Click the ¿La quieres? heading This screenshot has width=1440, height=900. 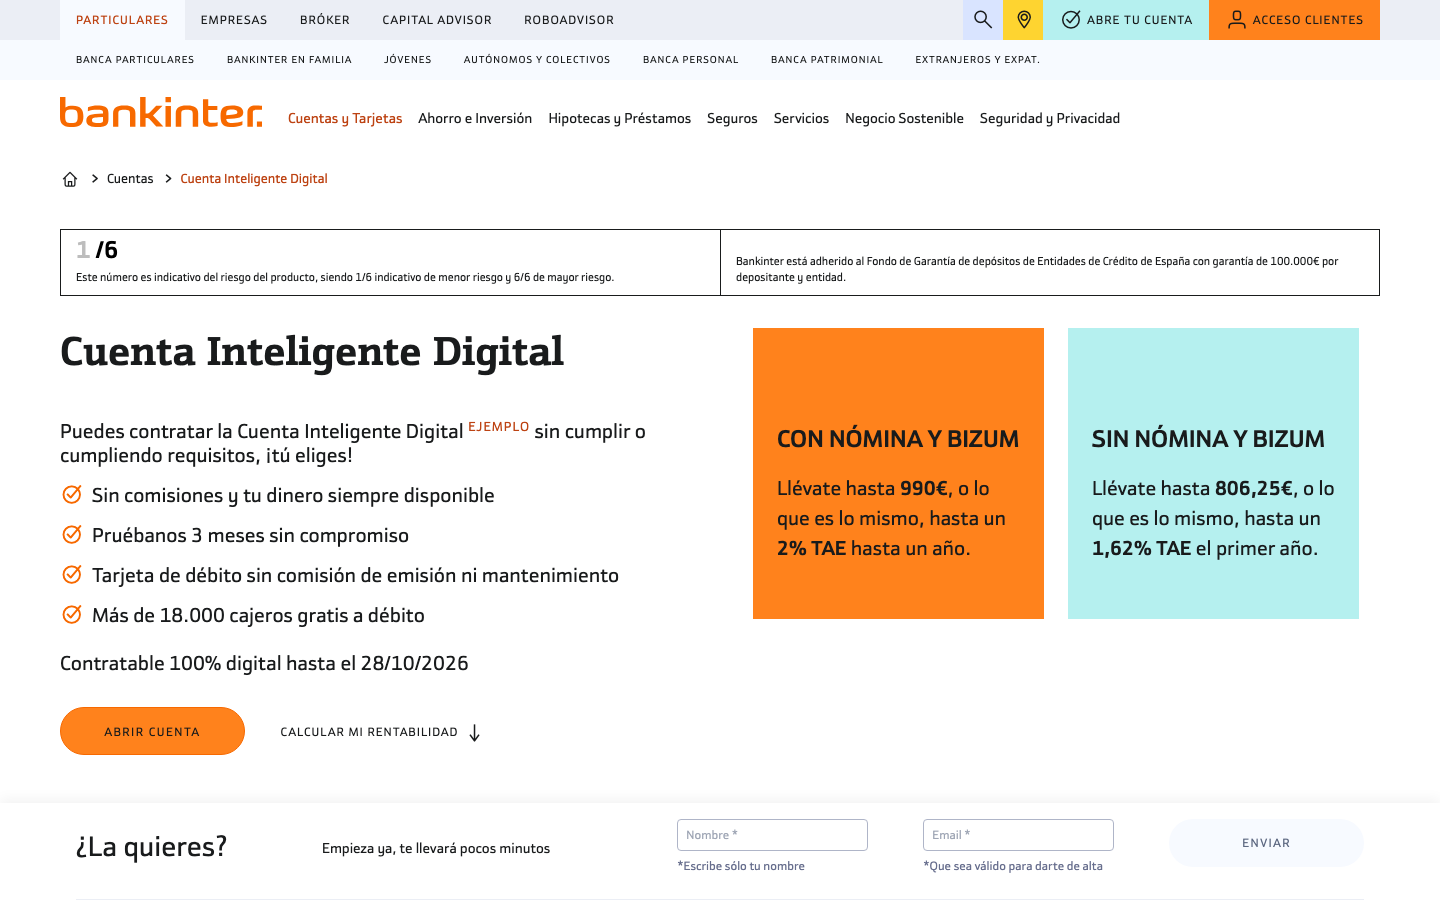click(152, 847)
